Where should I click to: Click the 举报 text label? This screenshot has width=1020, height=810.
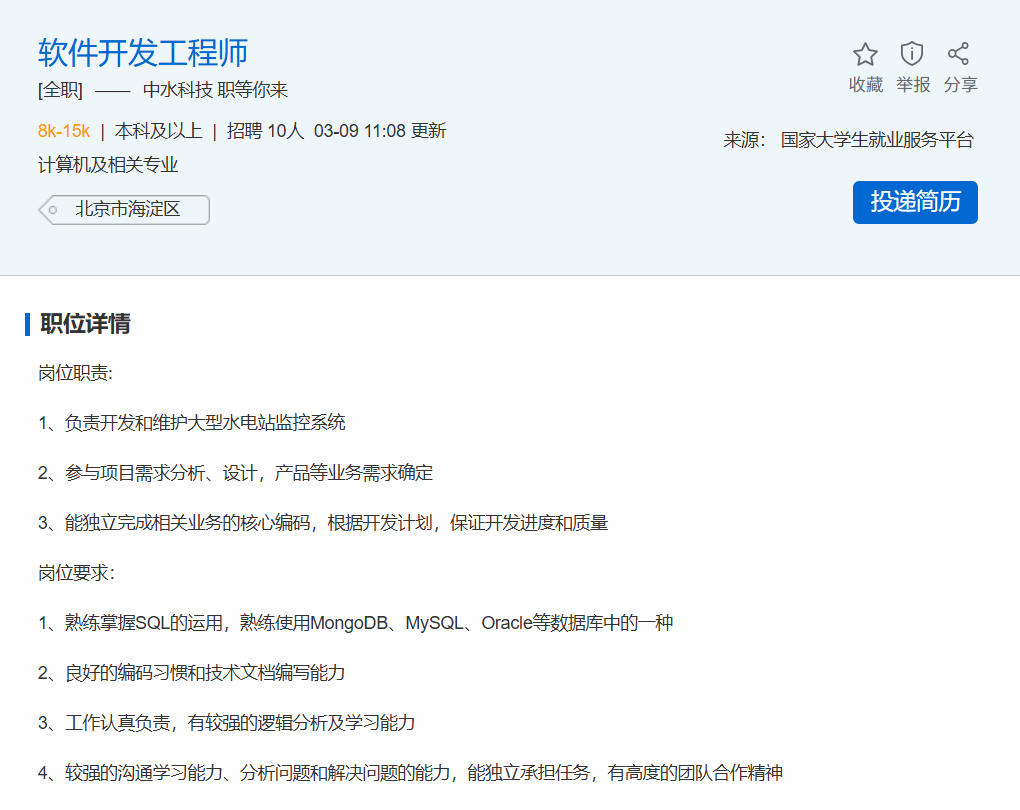[x=912, y=85]
